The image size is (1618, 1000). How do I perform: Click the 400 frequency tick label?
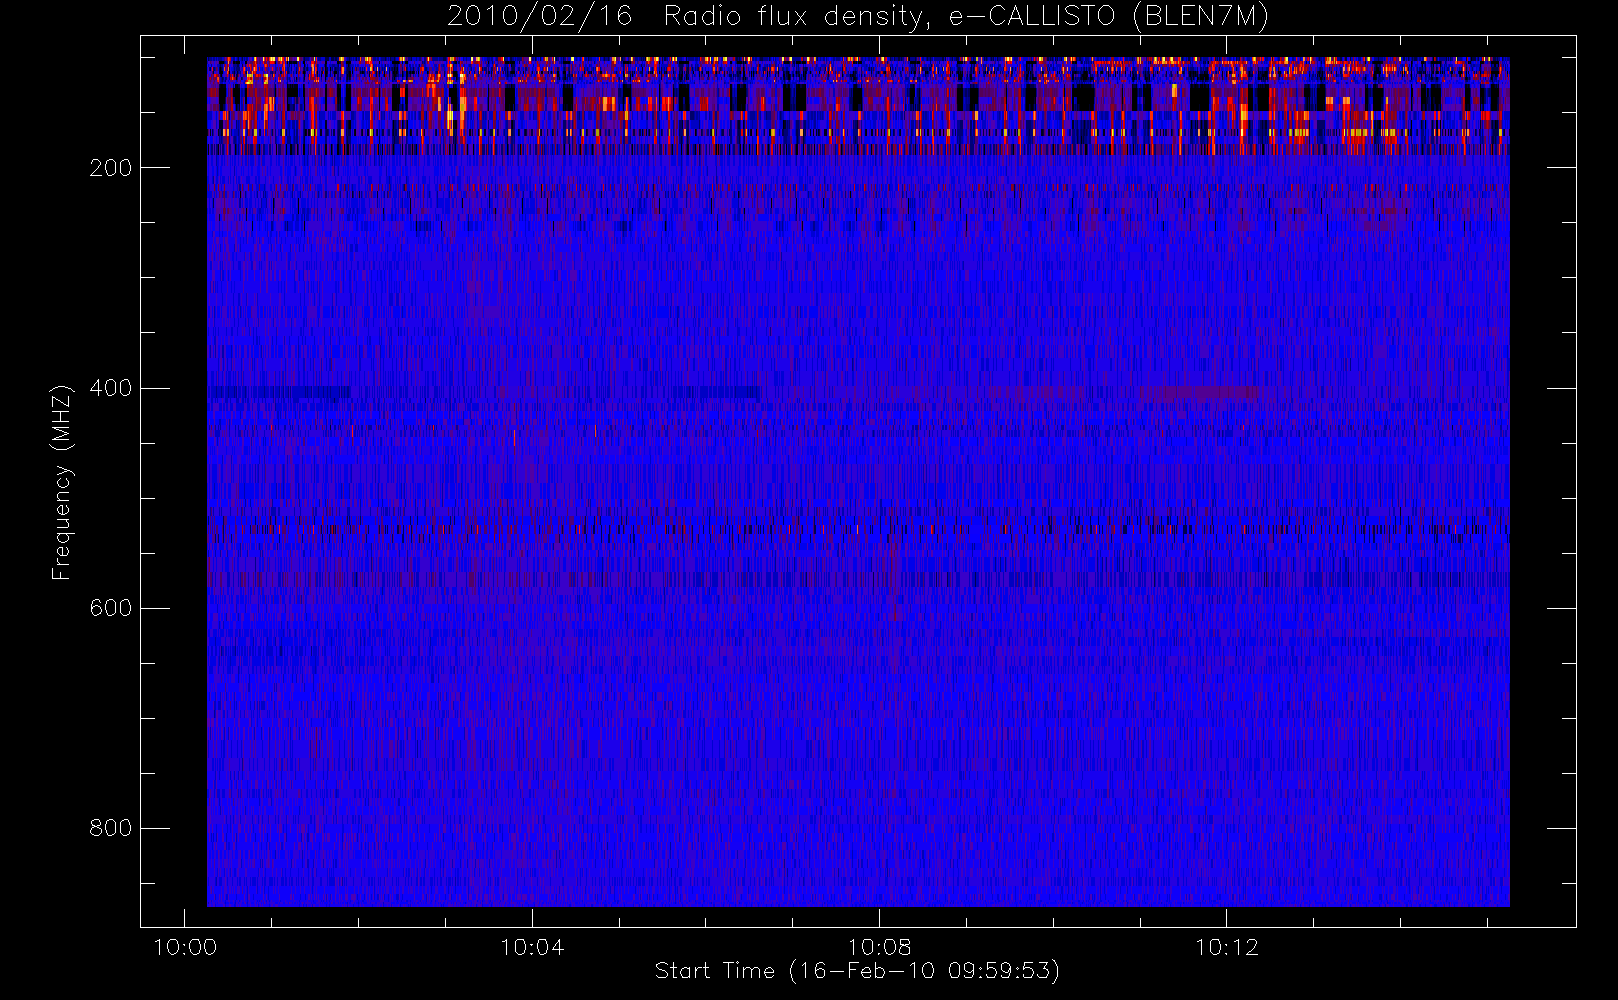111,388
